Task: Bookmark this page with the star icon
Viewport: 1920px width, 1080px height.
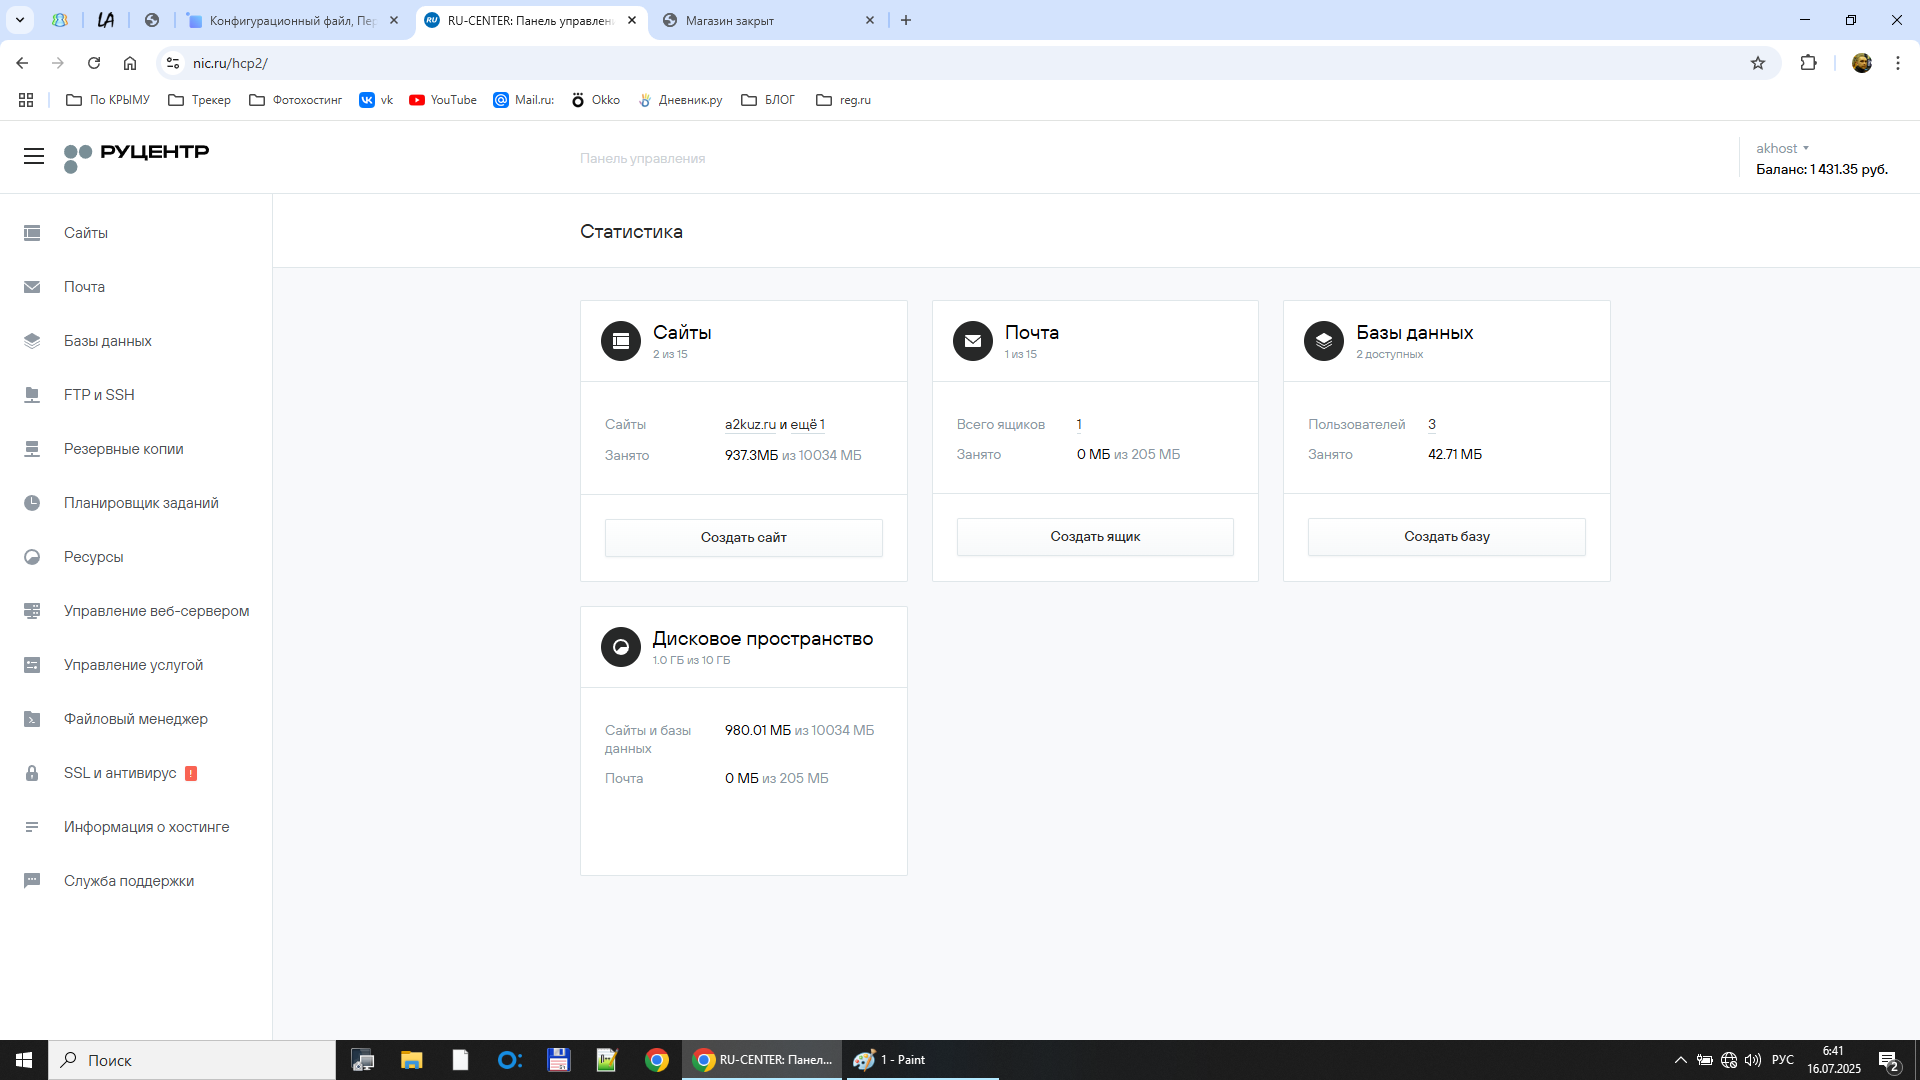Action: coord(1758,63)
